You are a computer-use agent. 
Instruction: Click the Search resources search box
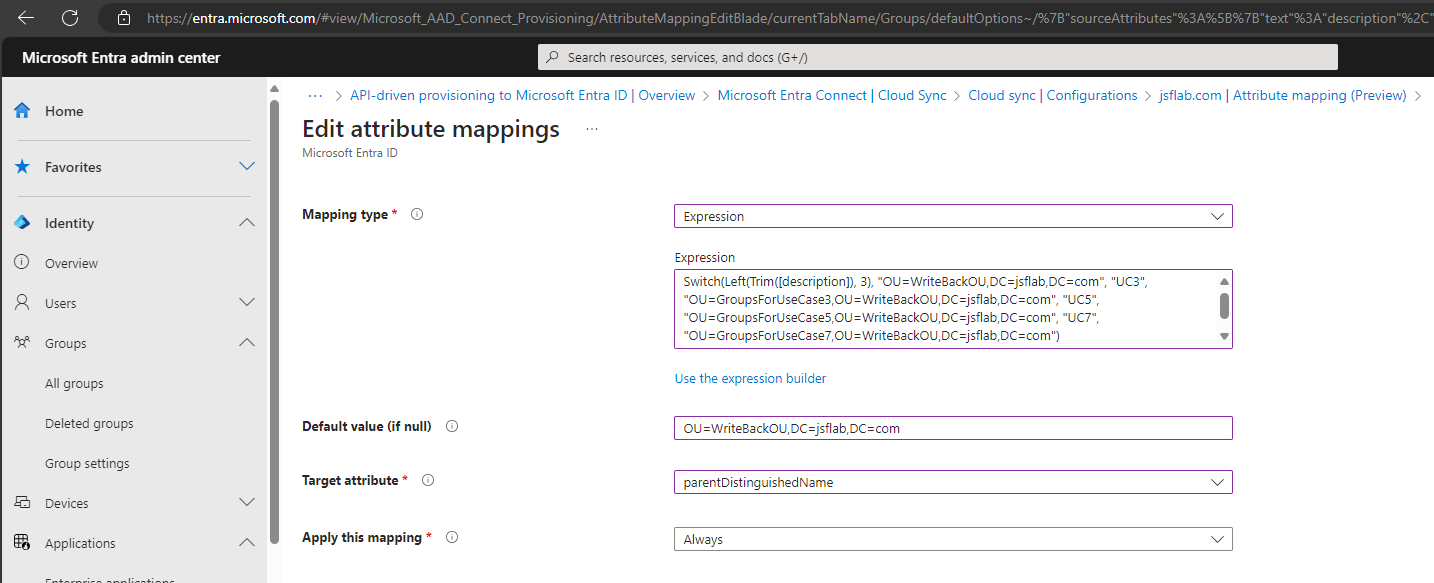click(x=938, y=57)
